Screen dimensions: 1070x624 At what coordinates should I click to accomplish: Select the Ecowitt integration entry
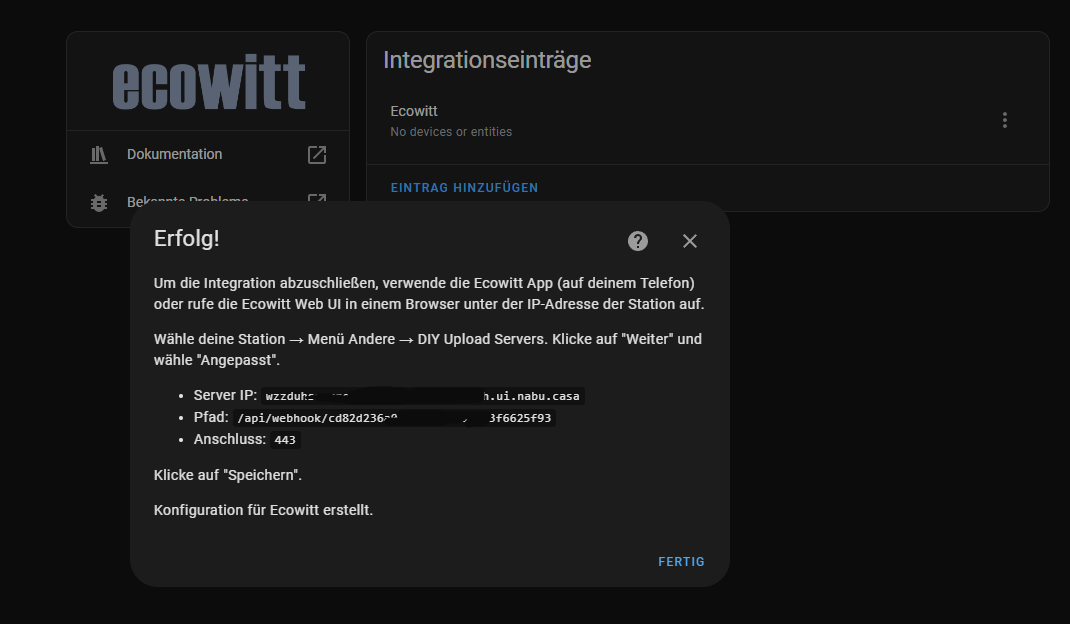pyautogui.click(x=708, y=121)
